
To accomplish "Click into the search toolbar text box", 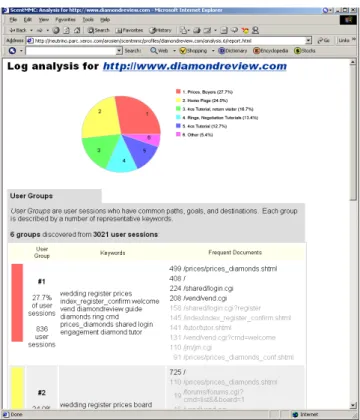I will [71, 51].
